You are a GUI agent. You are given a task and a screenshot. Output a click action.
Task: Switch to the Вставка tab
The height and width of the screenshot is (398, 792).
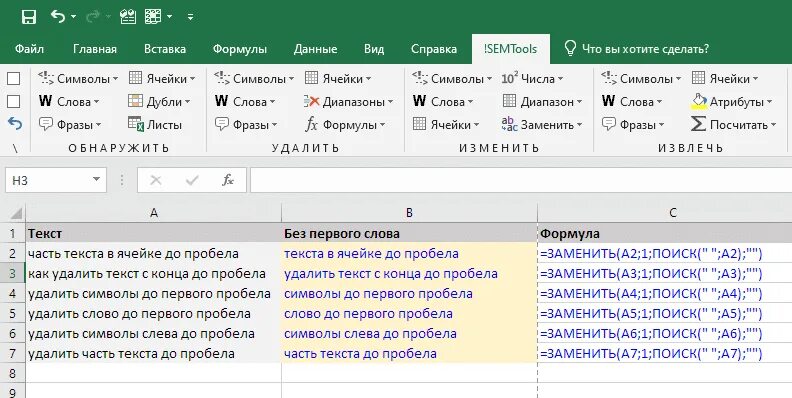pyautogui.click(x=165, y=49)
